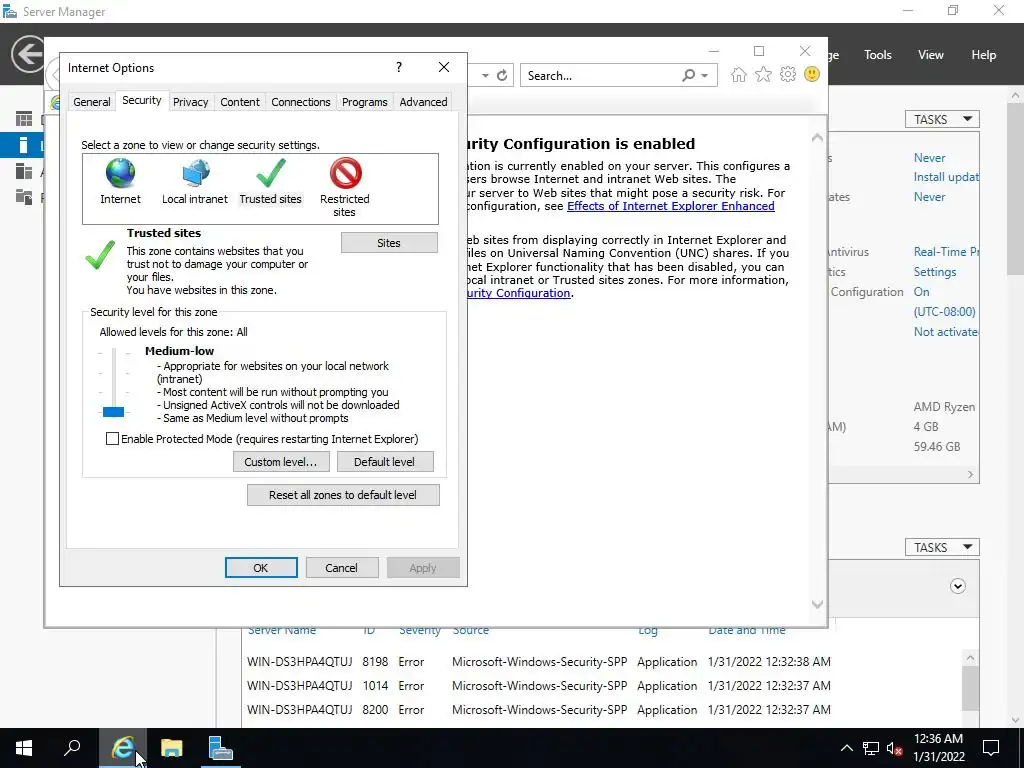Select the File and Storage Services sidebar icon
The image size is (1024, 768).
[x=24, y=197]
